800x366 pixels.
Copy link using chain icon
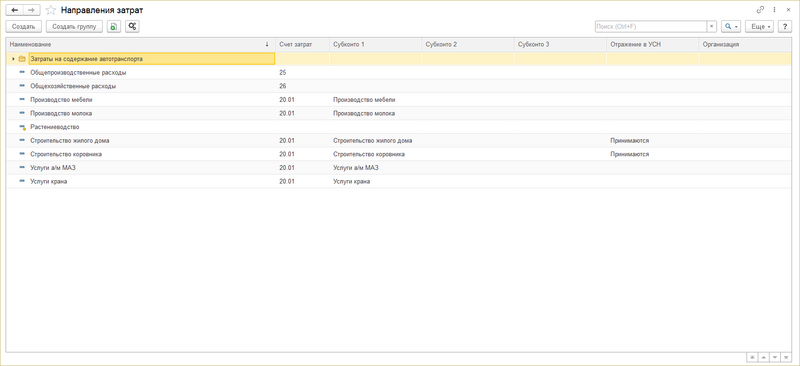pos(760,10)
